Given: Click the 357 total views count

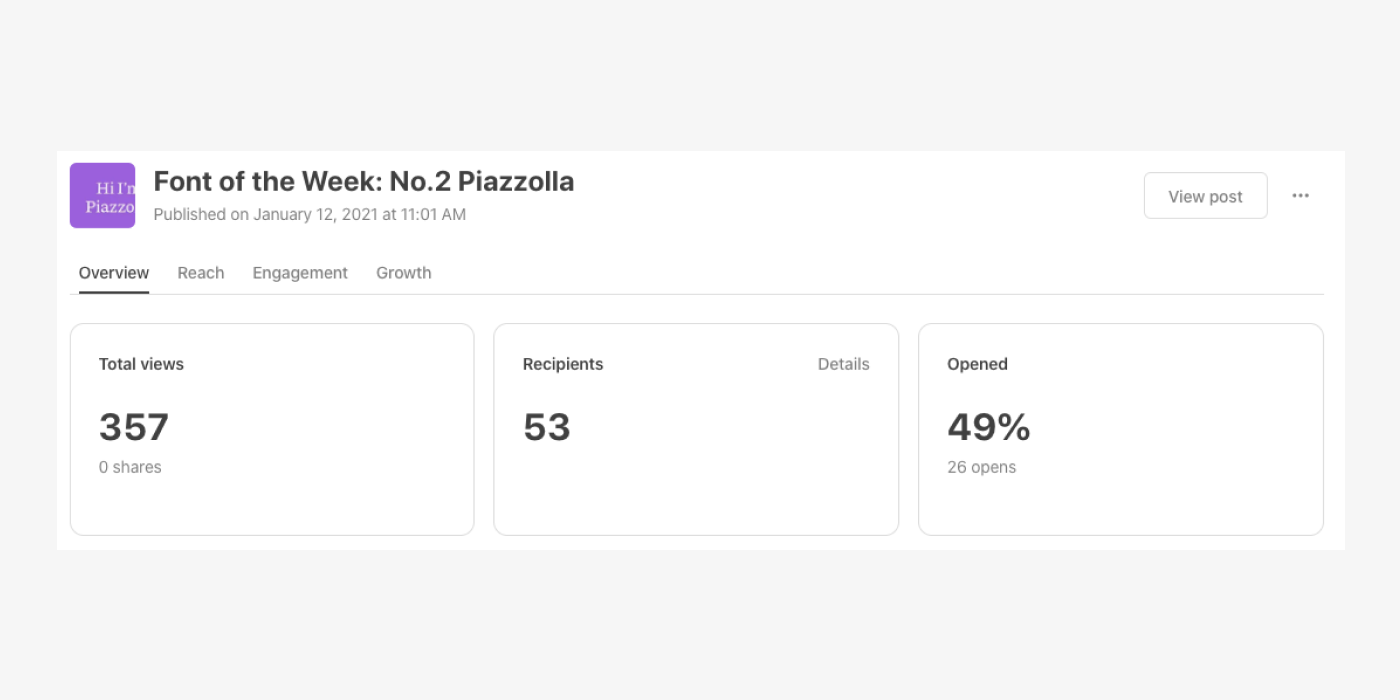Looking at the screenshot, I should click(x=133, y=427).
